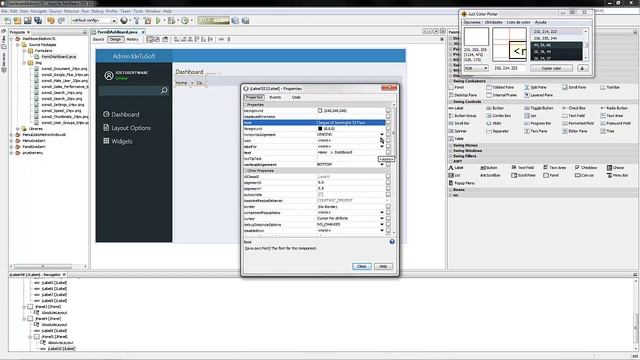
Task: Click the Build Project hammer icon
Action: [137, 20]
